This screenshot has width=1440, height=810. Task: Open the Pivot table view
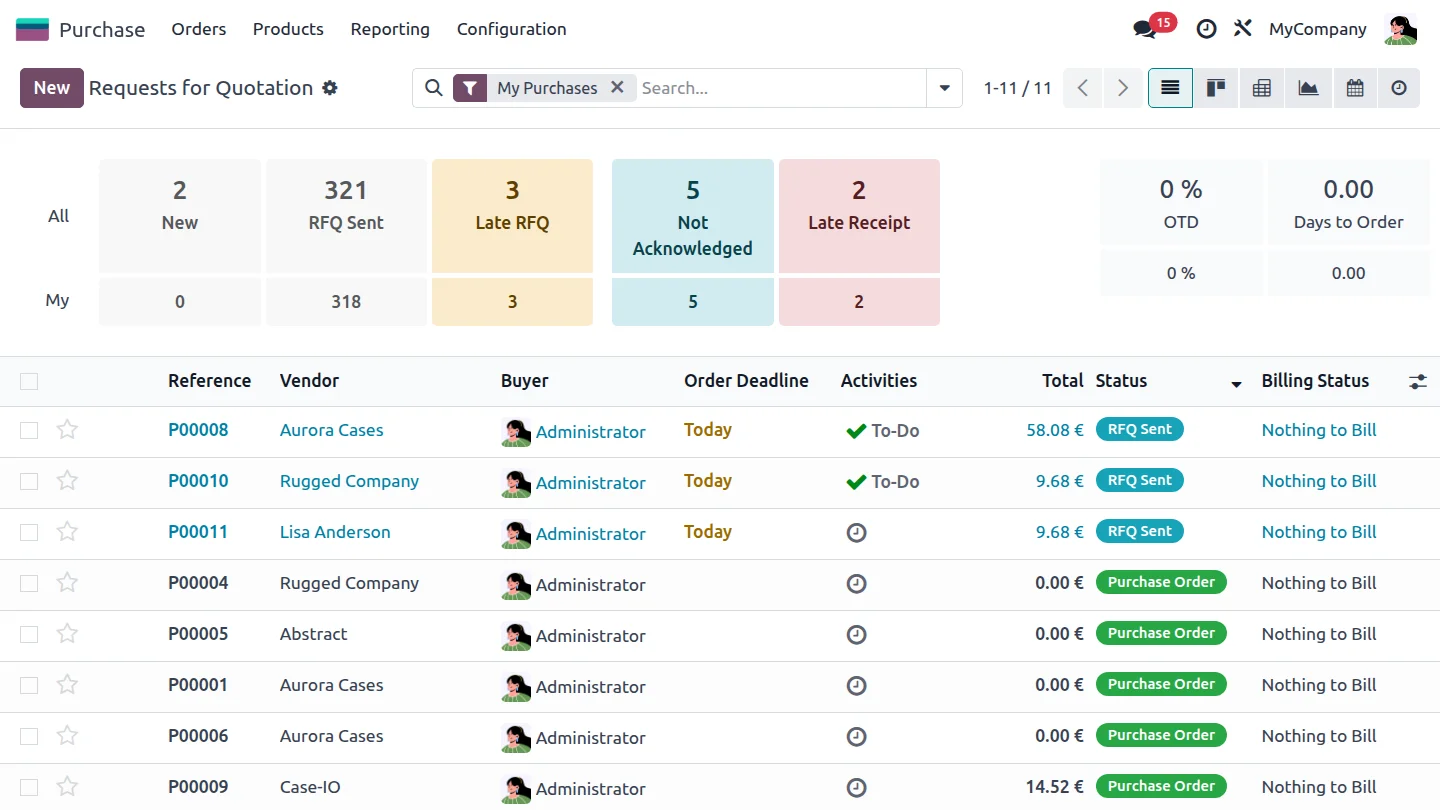click(x=1262, y=88)
